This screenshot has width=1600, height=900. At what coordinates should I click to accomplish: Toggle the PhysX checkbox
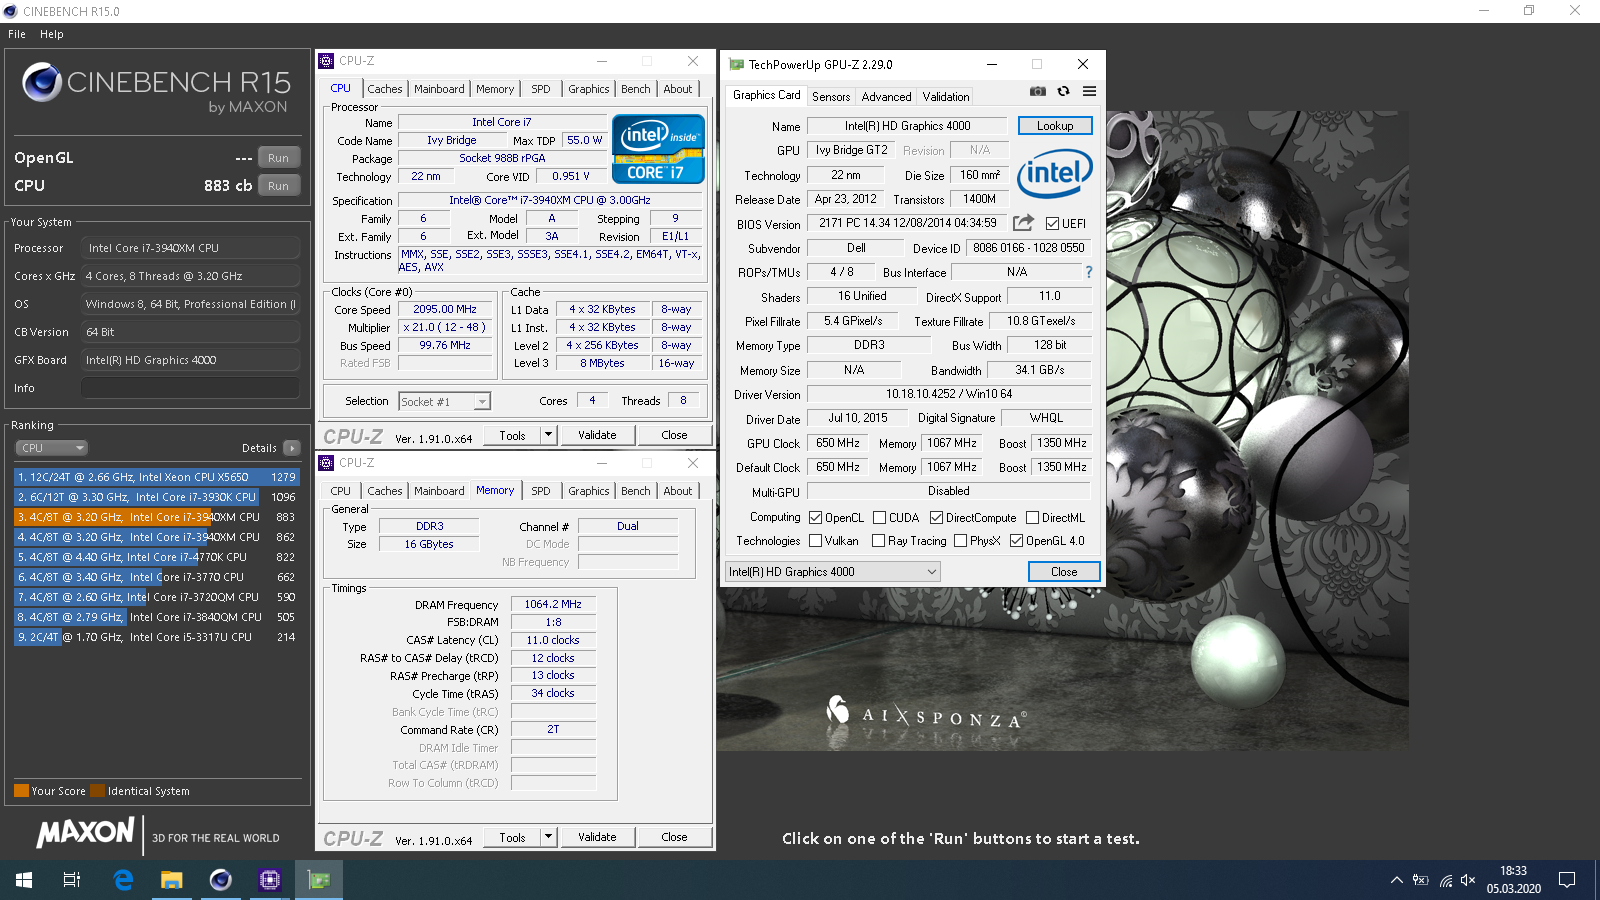960,540
